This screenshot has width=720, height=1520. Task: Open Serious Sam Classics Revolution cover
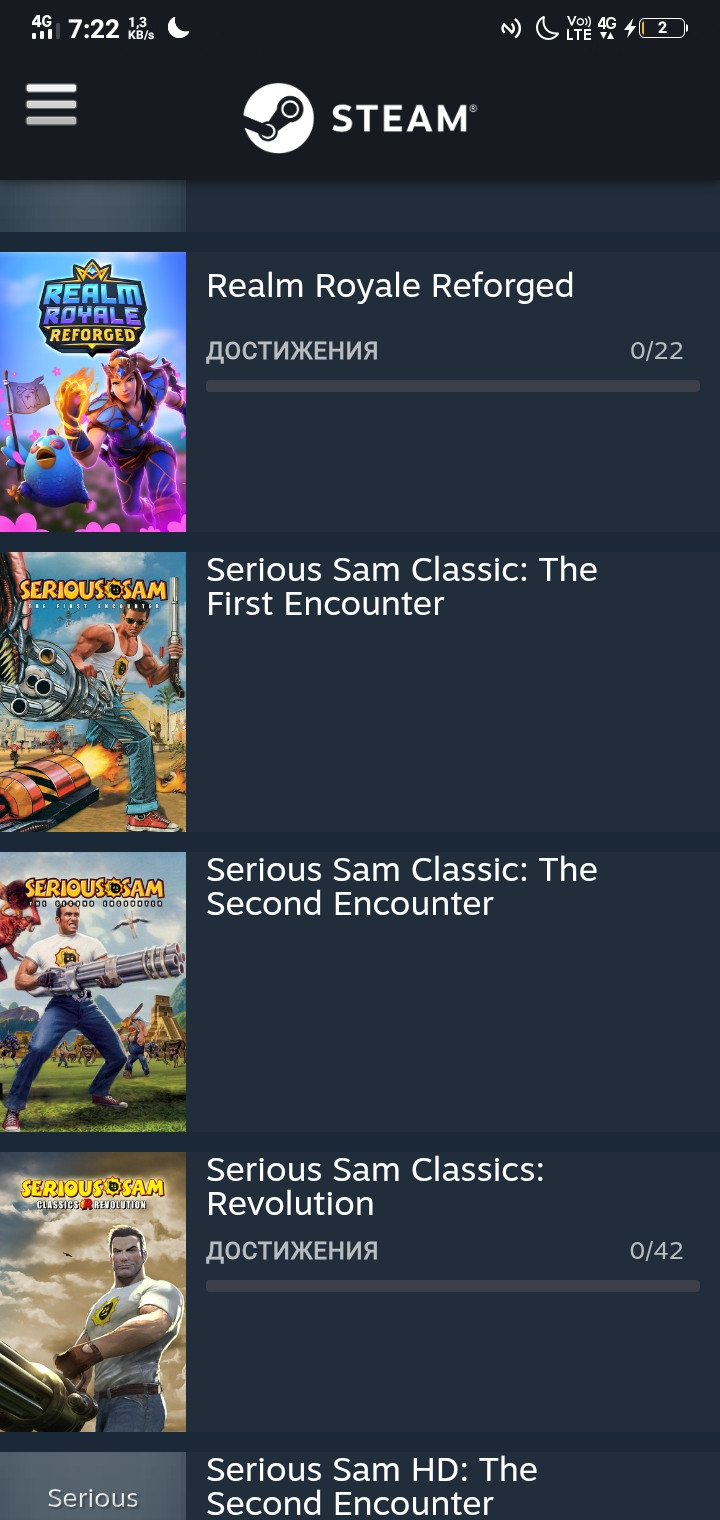(x=93, y=1292)
